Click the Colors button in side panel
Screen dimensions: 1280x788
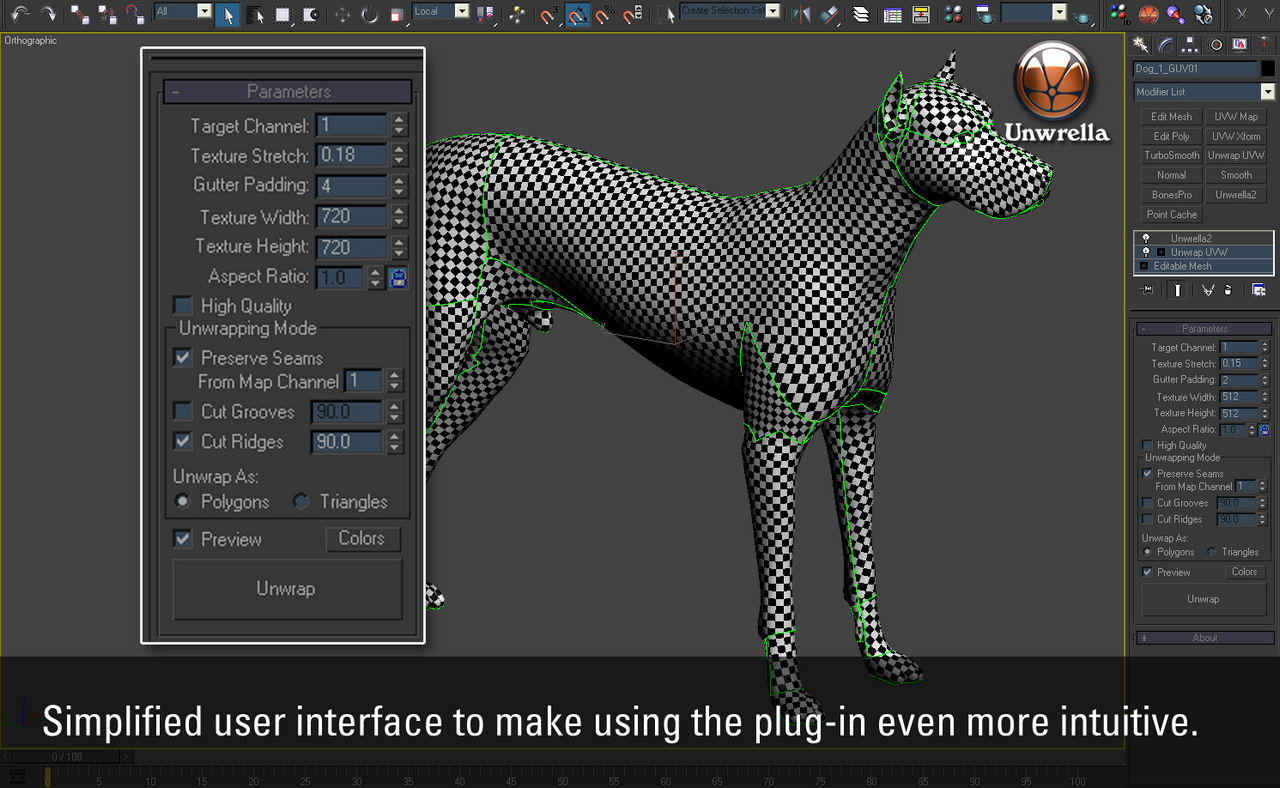coord(1244,572)
